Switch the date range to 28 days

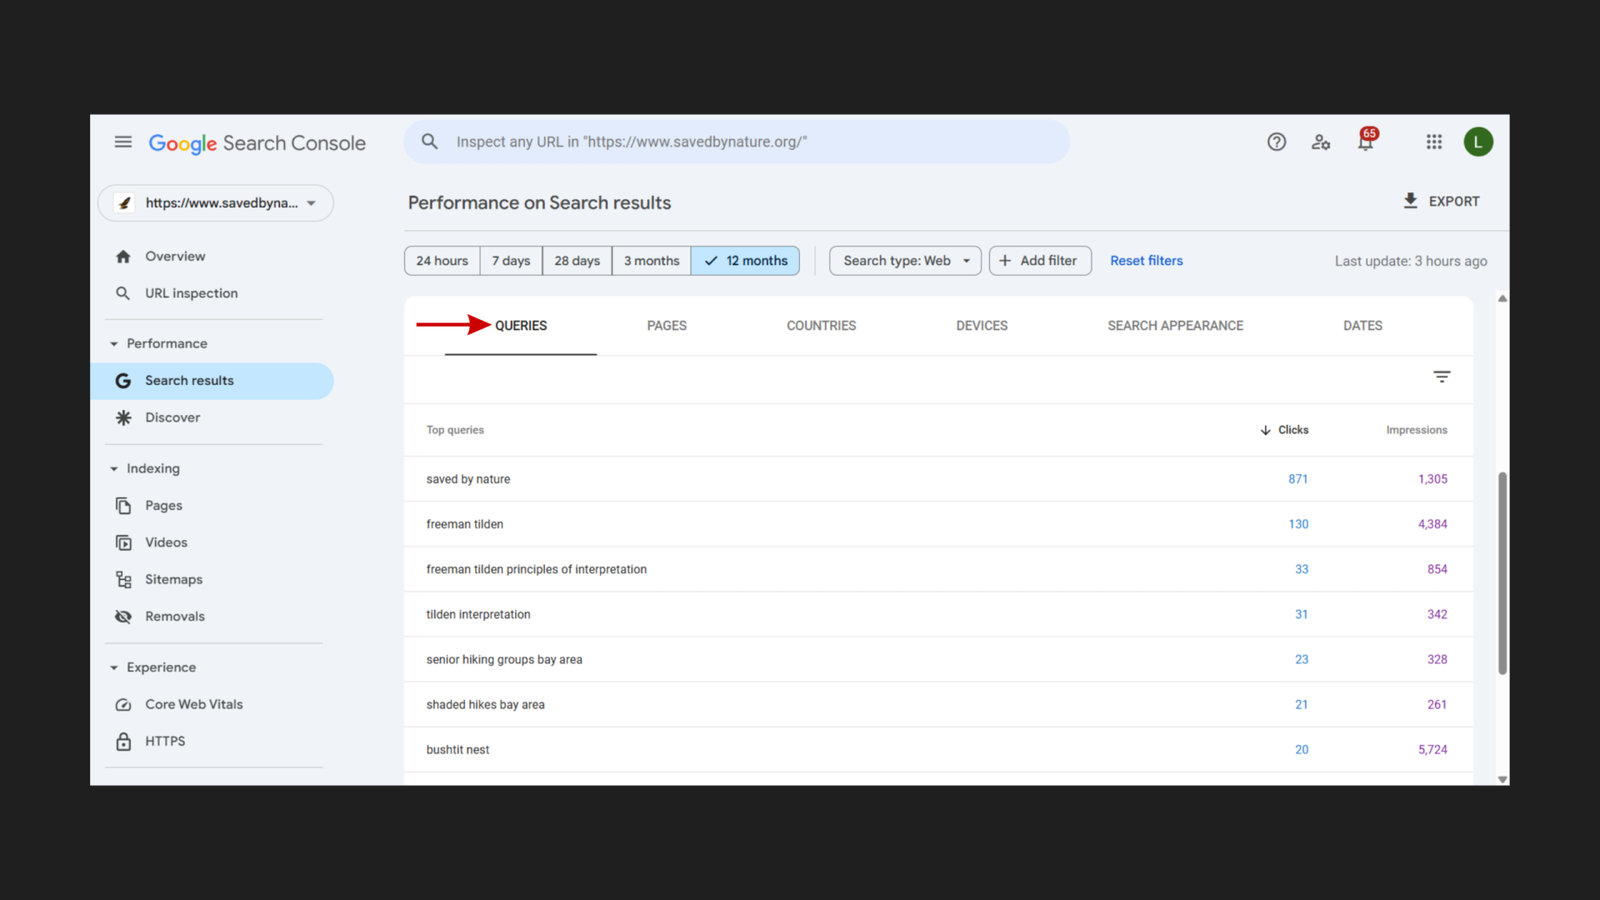576,260
